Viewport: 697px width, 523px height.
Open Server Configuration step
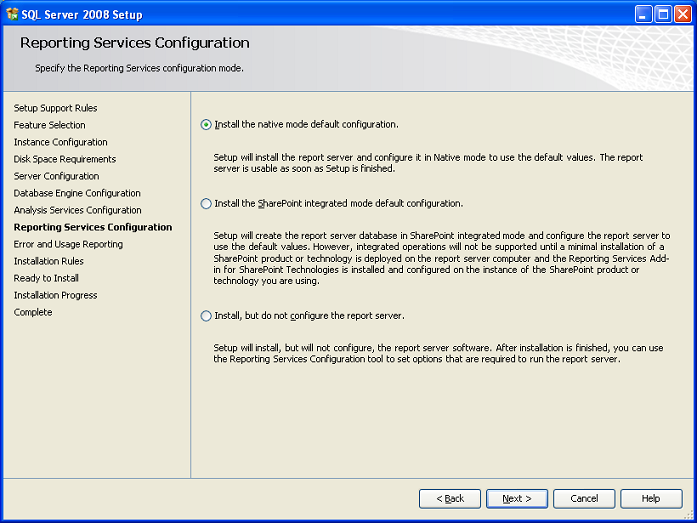coord(56,176)
